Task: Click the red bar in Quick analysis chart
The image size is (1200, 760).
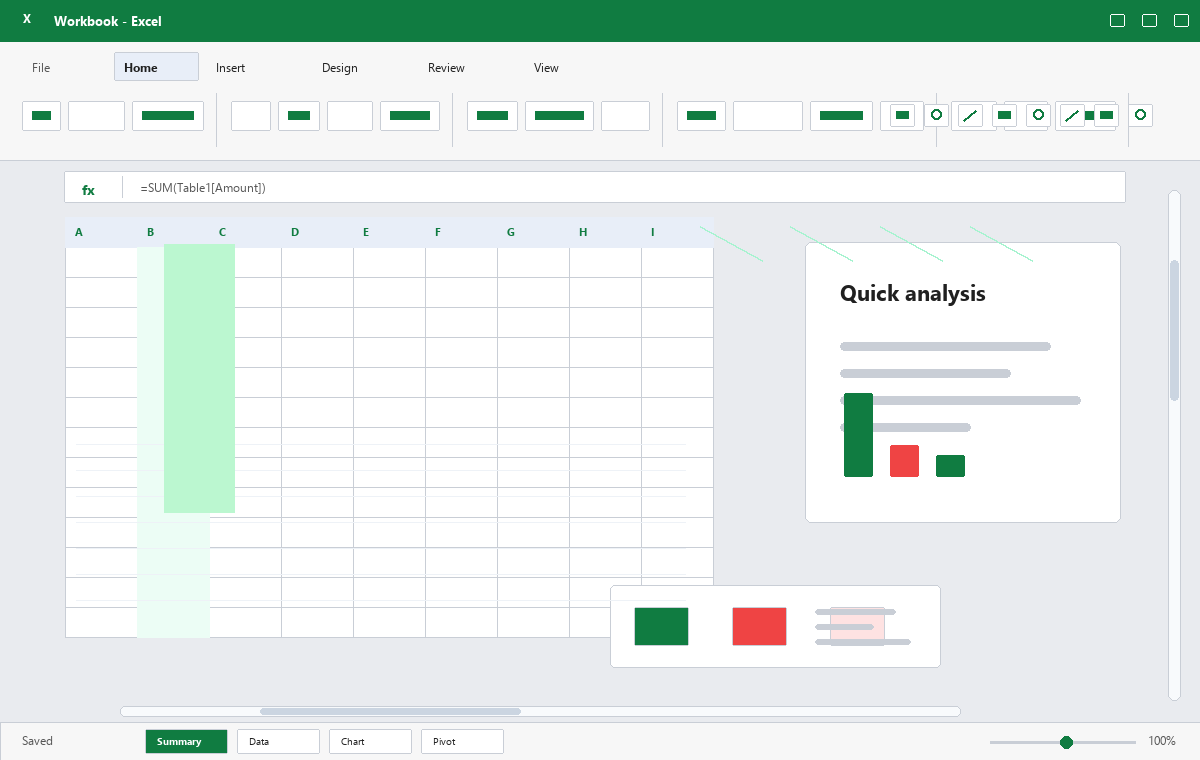Action: 904,461
